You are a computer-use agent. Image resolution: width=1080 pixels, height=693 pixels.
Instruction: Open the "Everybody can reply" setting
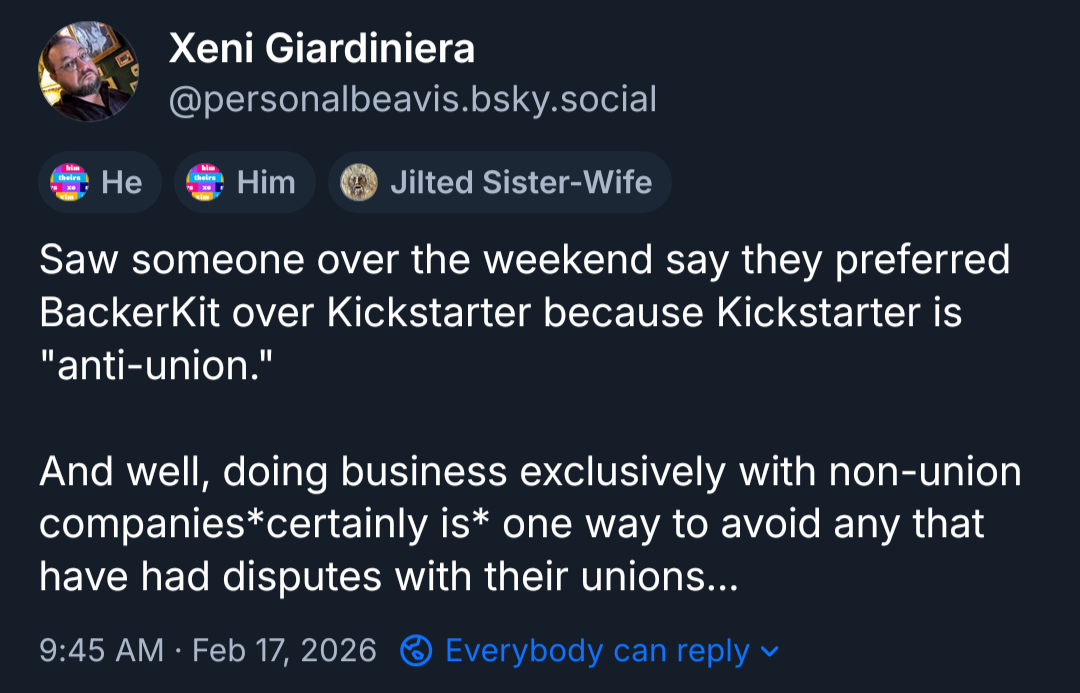coord(597,651)
